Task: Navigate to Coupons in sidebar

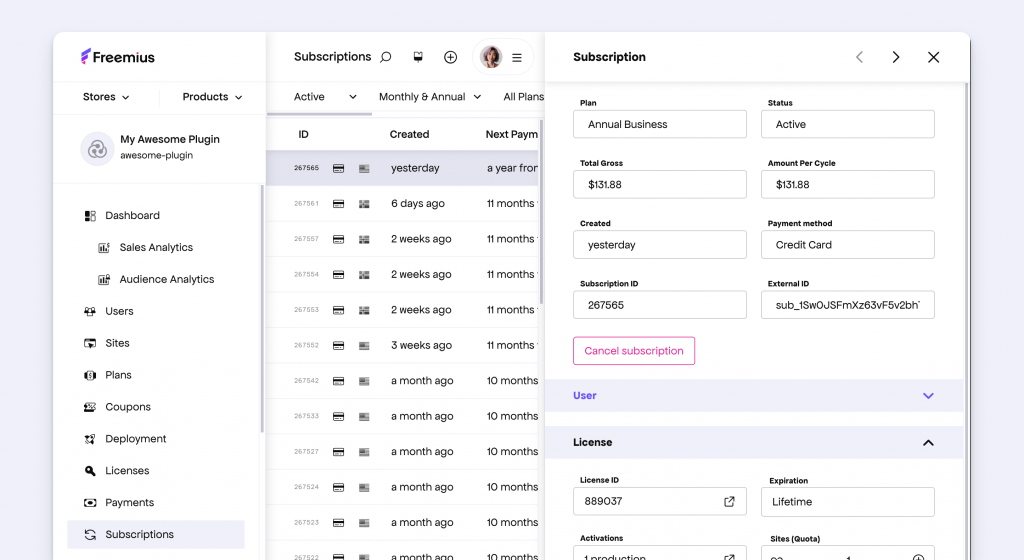Action: click(128, 407)
